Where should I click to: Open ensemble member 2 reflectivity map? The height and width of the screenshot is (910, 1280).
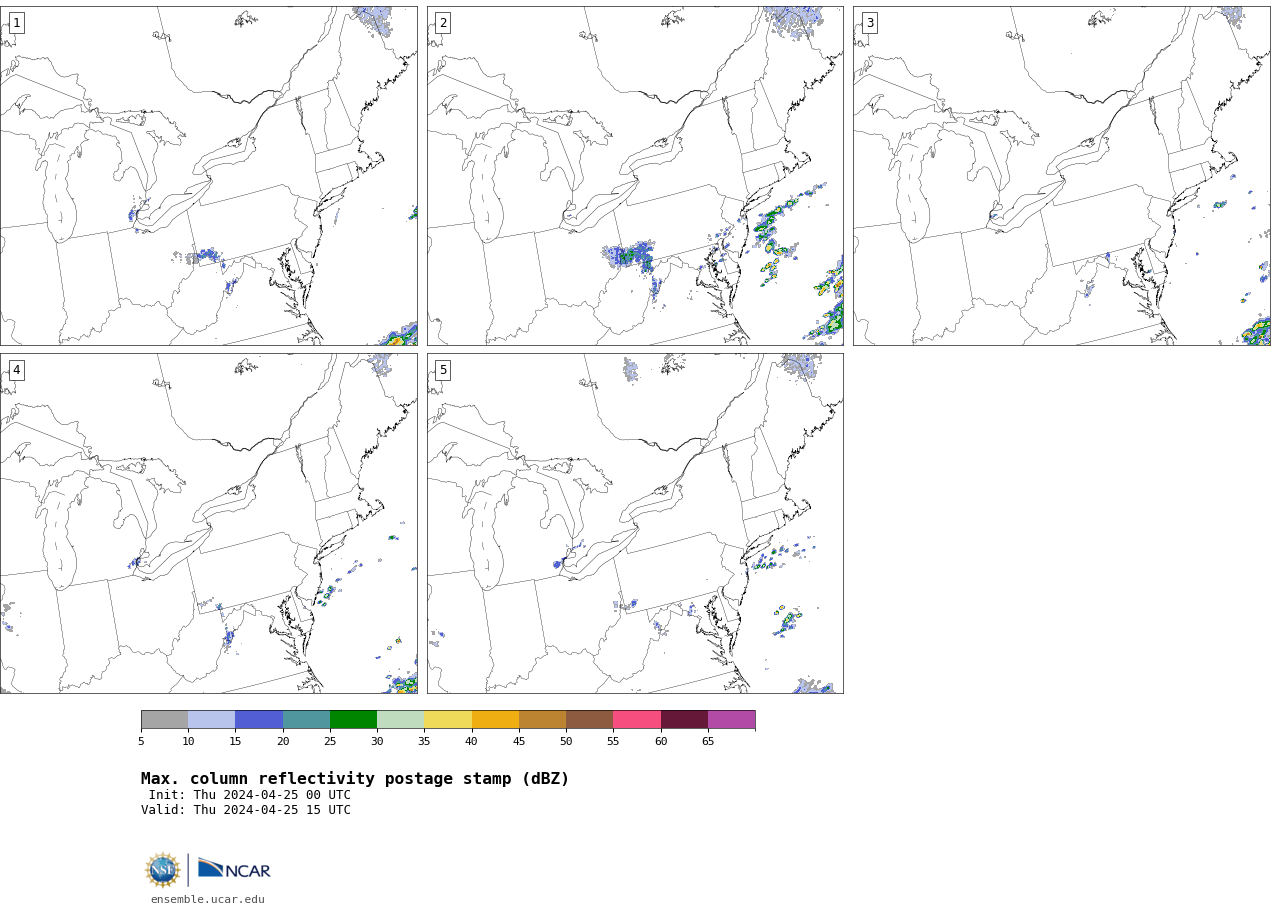(x=635, y=176)
